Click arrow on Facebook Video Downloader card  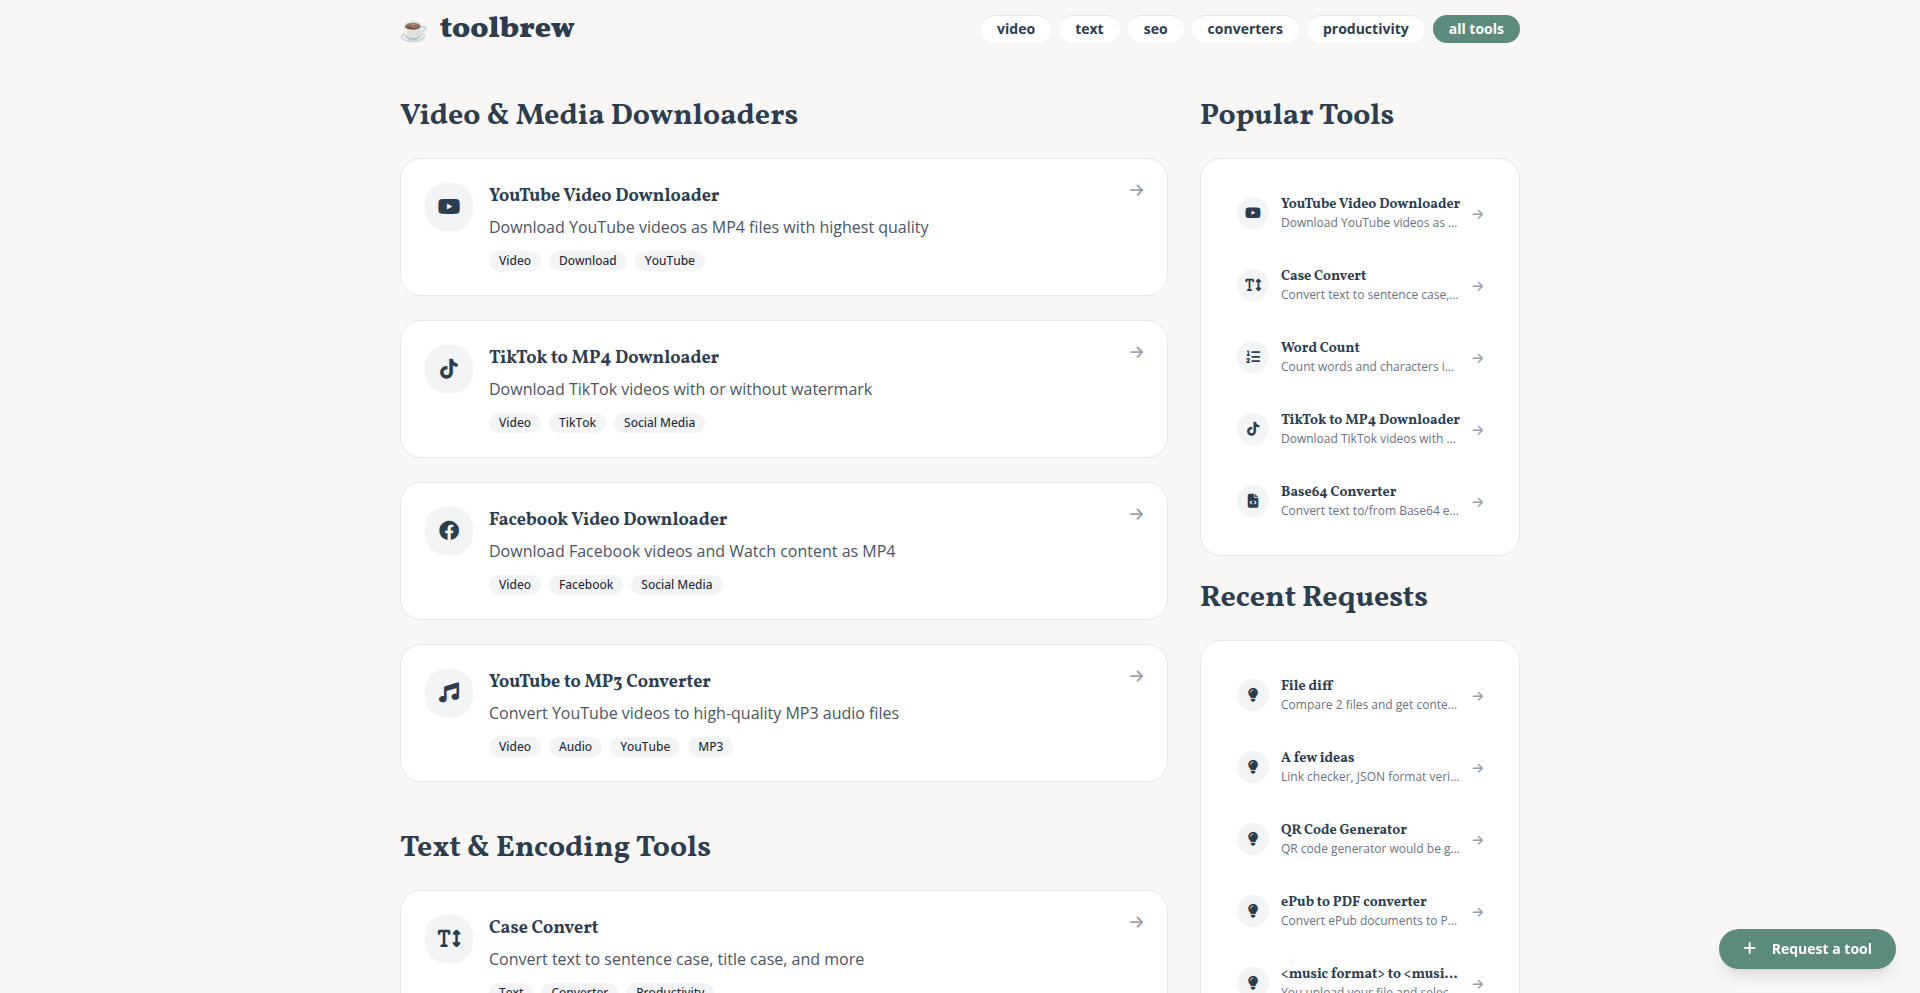click(1137, 514)
